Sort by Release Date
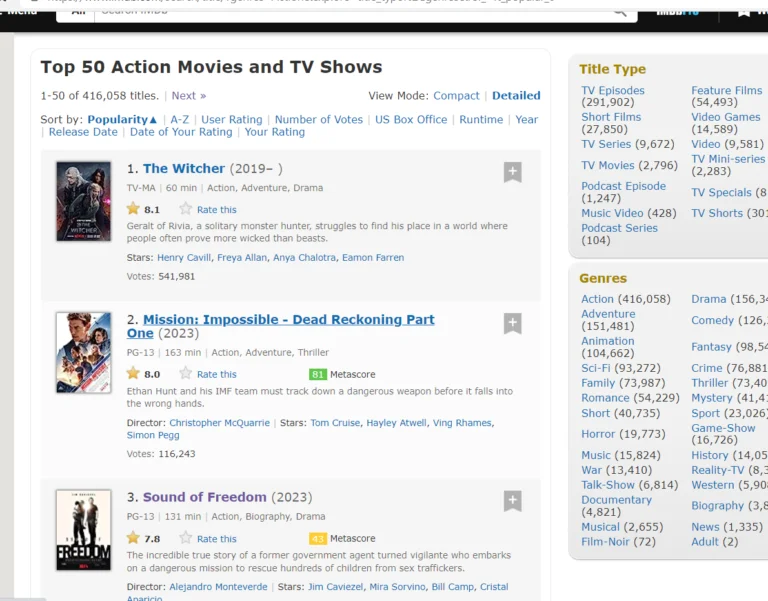The width and height of the screenshot is (768, 601). [x=83, y=132]
